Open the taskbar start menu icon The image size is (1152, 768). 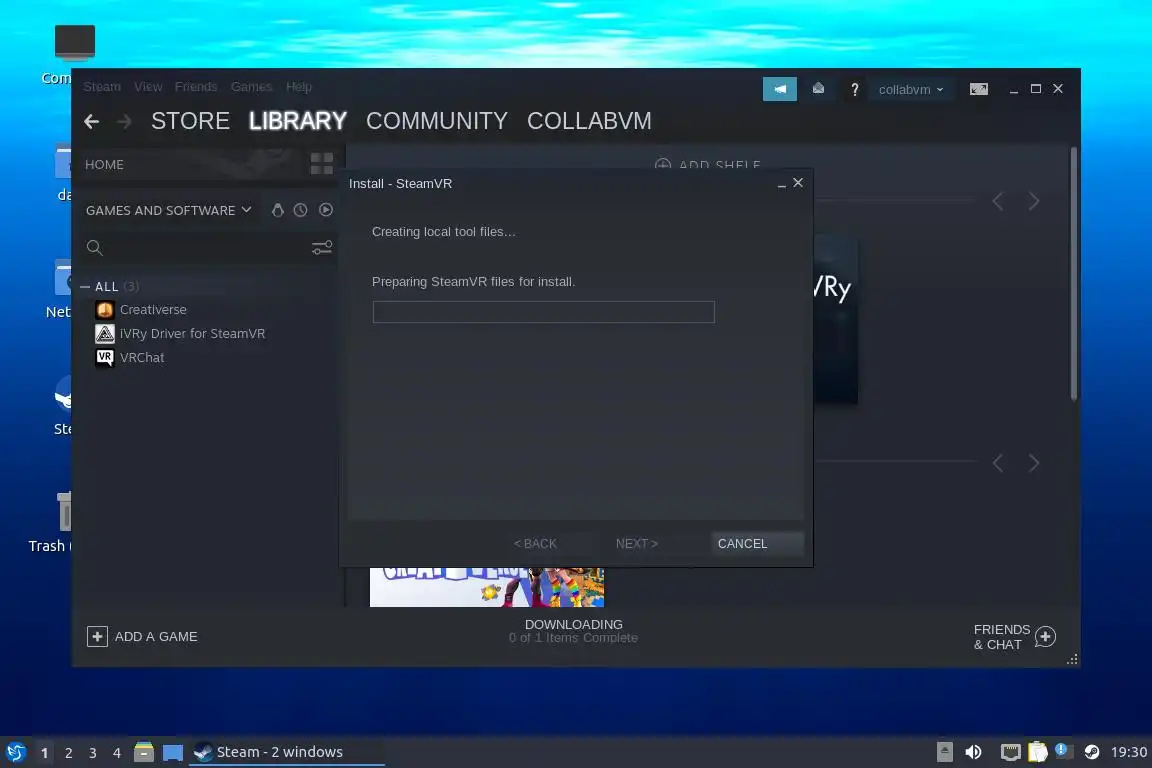pyautogui.click(x=15, y=752)
